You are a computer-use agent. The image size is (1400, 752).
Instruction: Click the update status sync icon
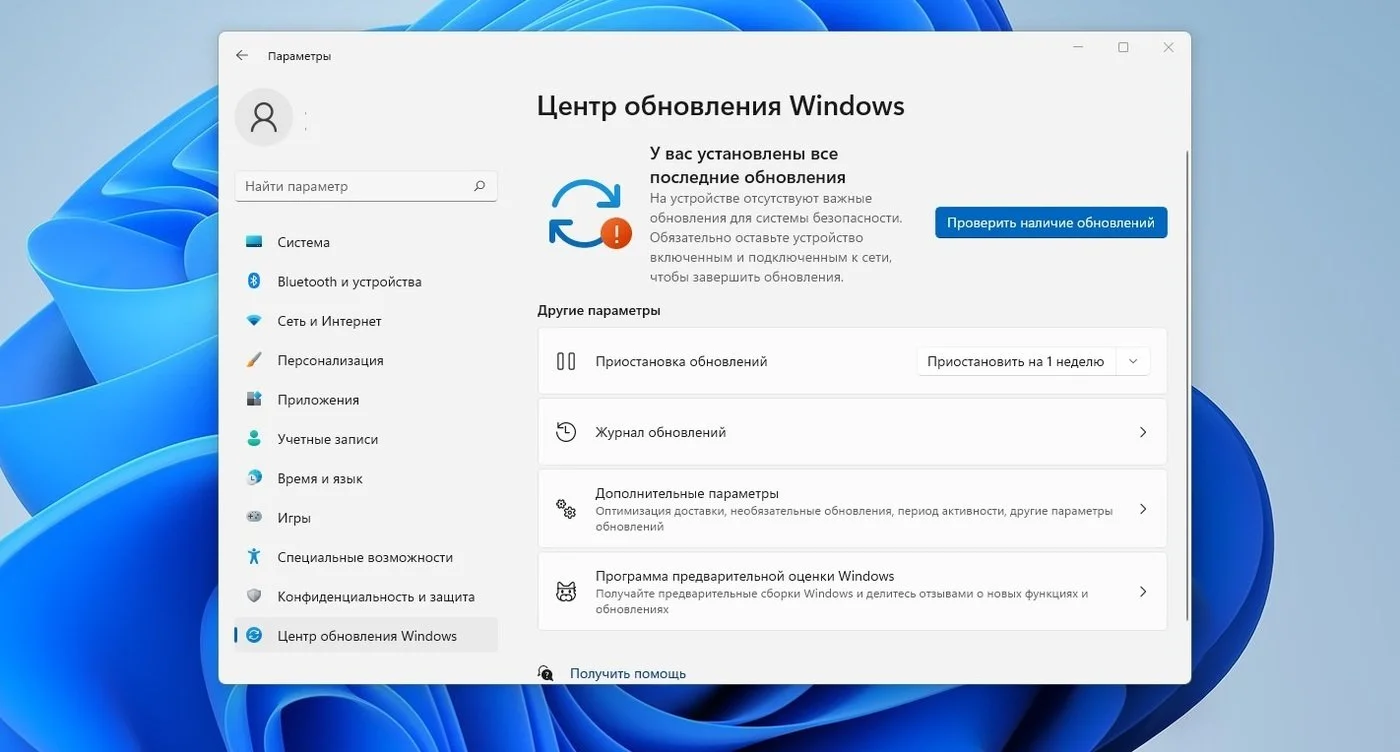589,214
